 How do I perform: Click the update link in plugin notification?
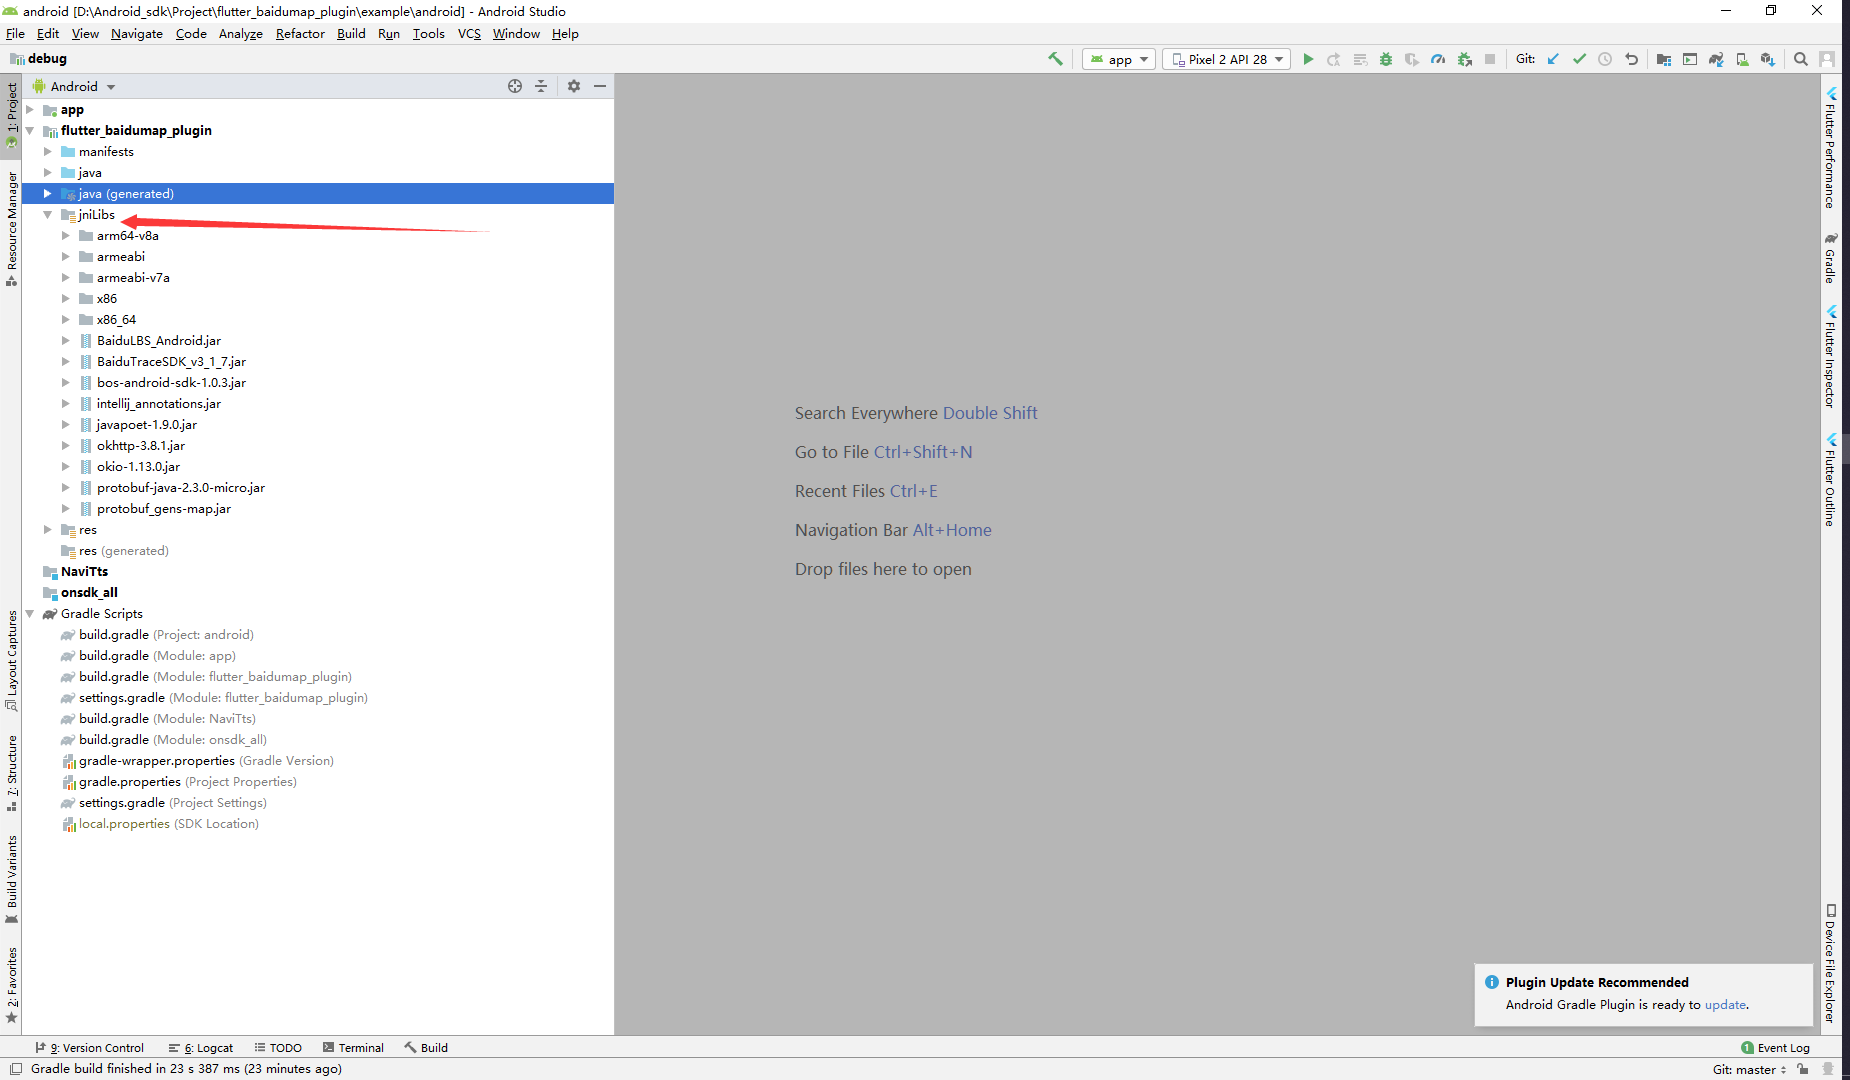pyautogui.click(x=1725, y=1005)
